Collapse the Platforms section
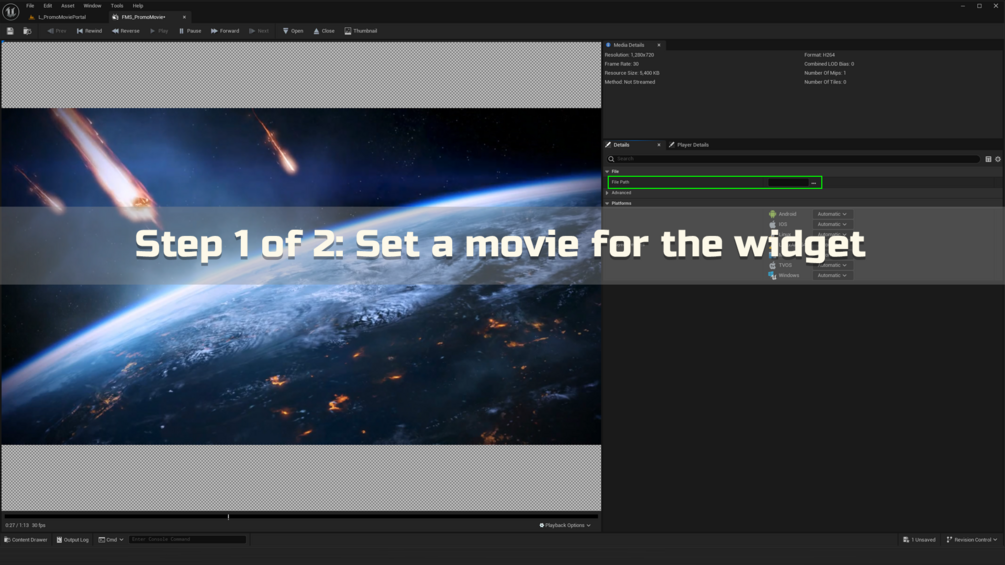 607,203
